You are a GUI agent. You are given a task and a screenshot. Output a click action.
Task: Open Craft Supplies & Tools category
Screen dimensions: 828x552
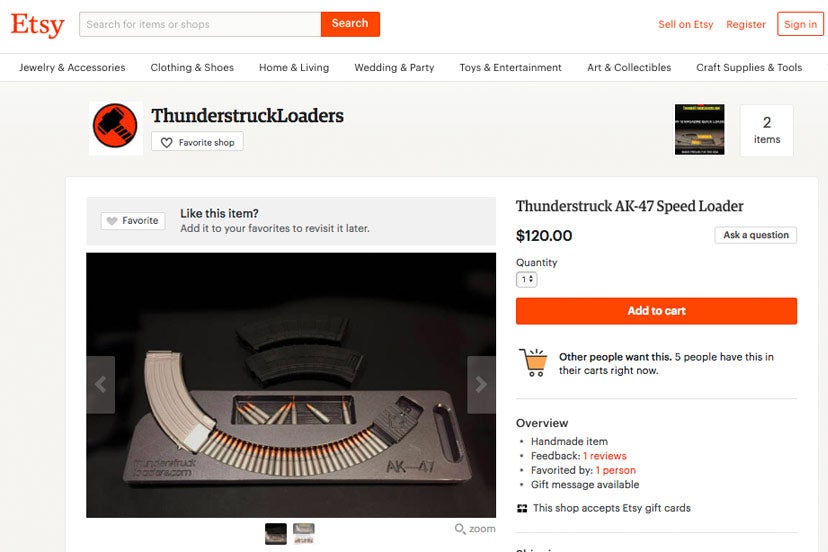pyautogui.click(x=749, y=68)
